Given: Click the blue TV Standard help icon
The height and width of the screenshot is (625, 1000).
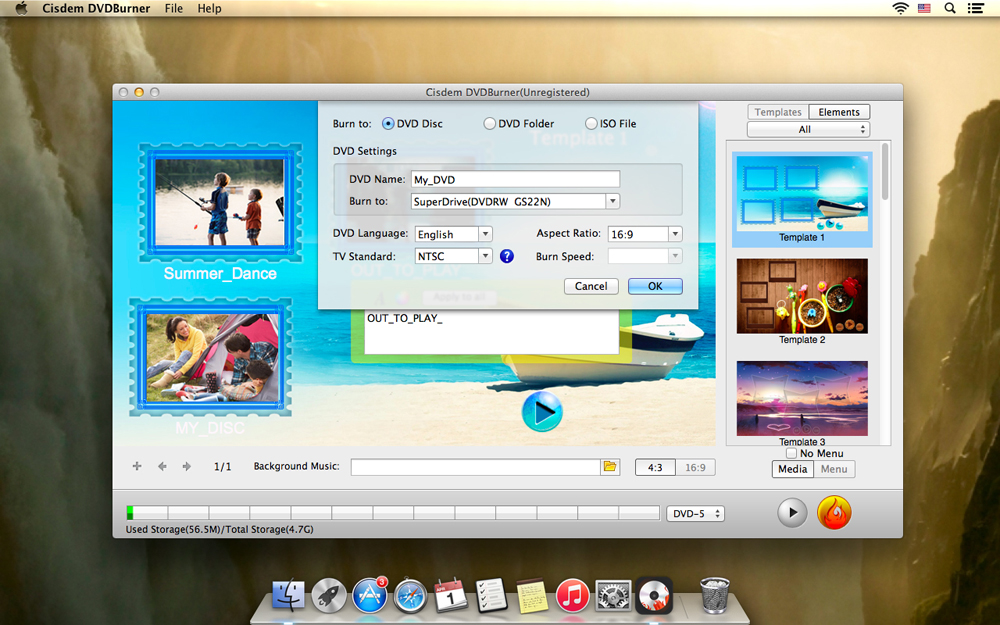Looking at the screenshot, I should 507,256.
